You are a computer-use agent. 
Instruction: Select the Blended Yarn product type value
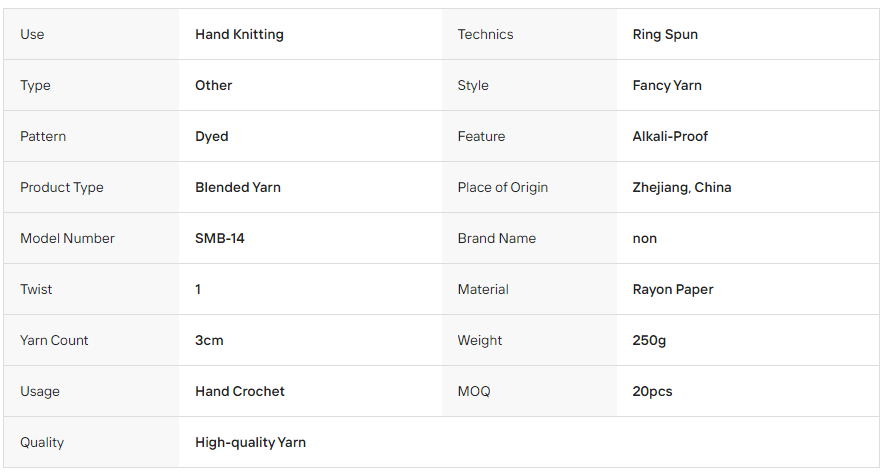(238, 187)
